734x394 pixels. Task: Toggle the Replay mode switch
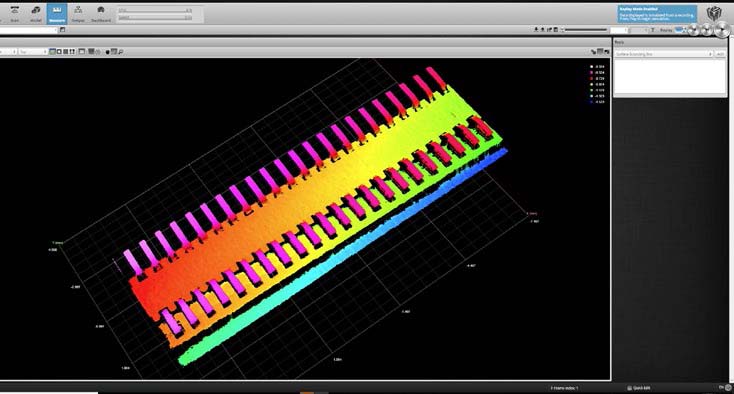coord(680,30)
